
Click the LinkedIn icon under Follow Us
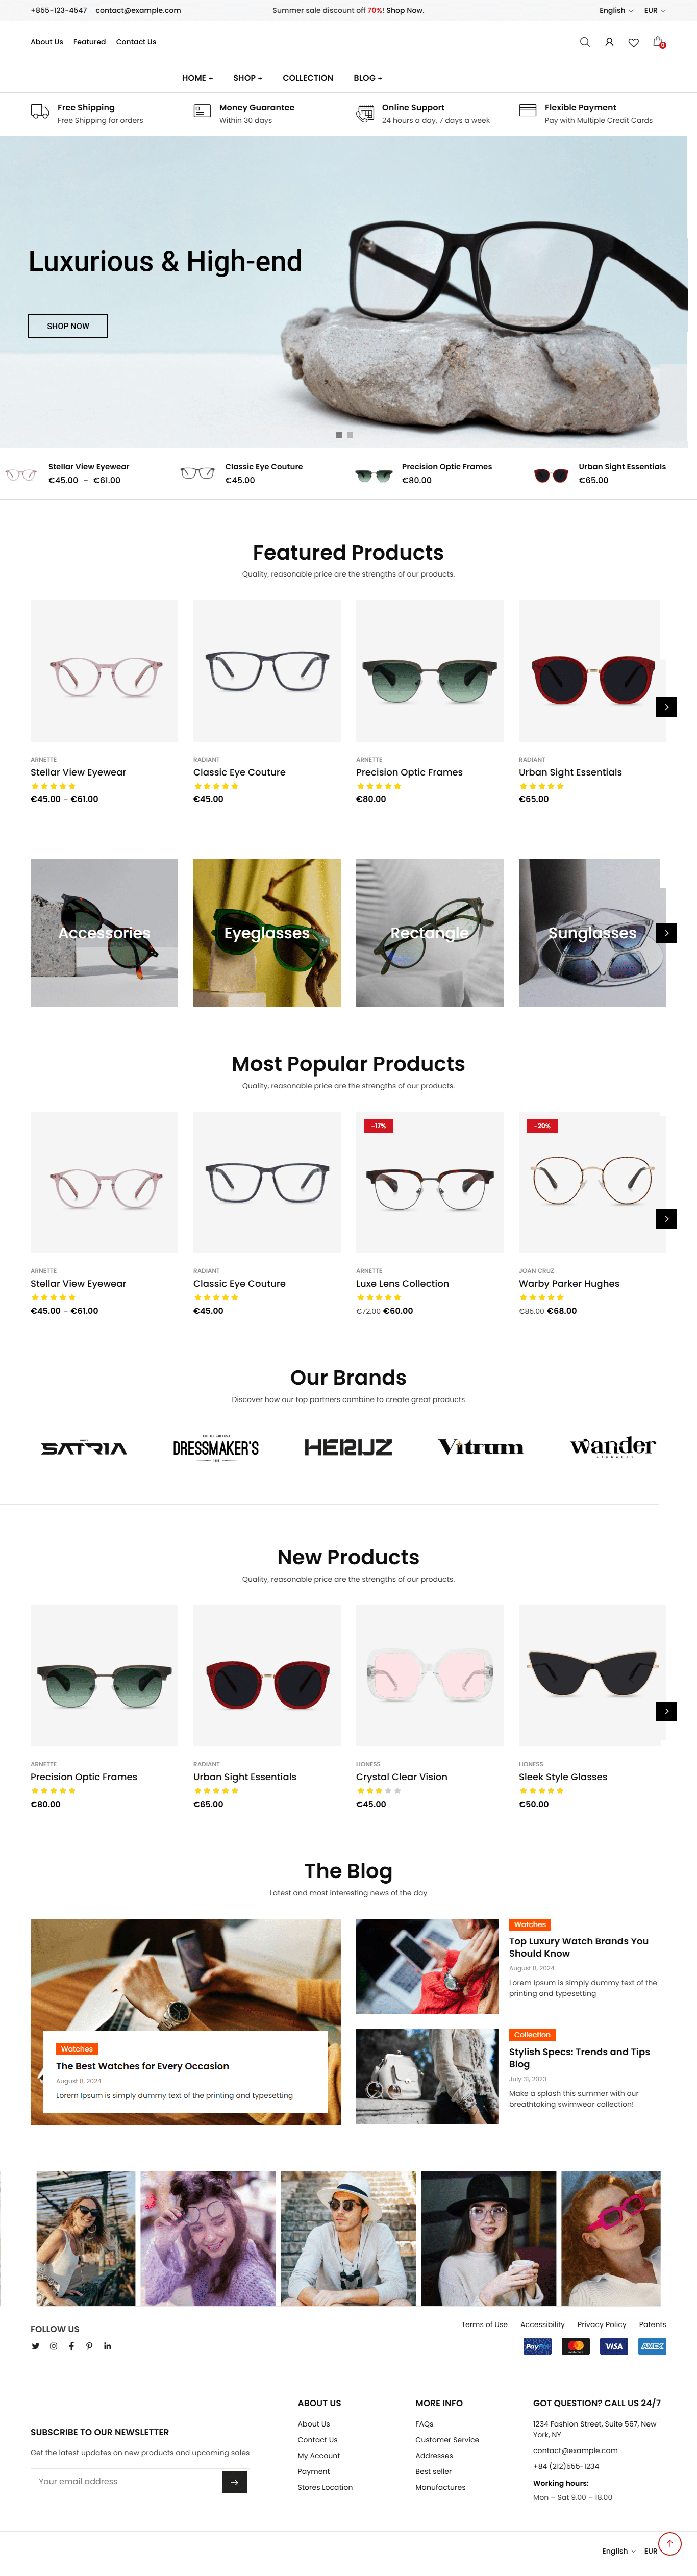pyautogui.click(x=108, y=2345)
